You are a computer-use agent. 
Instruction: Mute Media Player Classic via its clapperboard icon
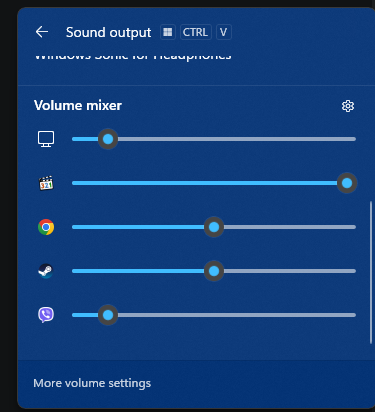click(x=46, y=183)
